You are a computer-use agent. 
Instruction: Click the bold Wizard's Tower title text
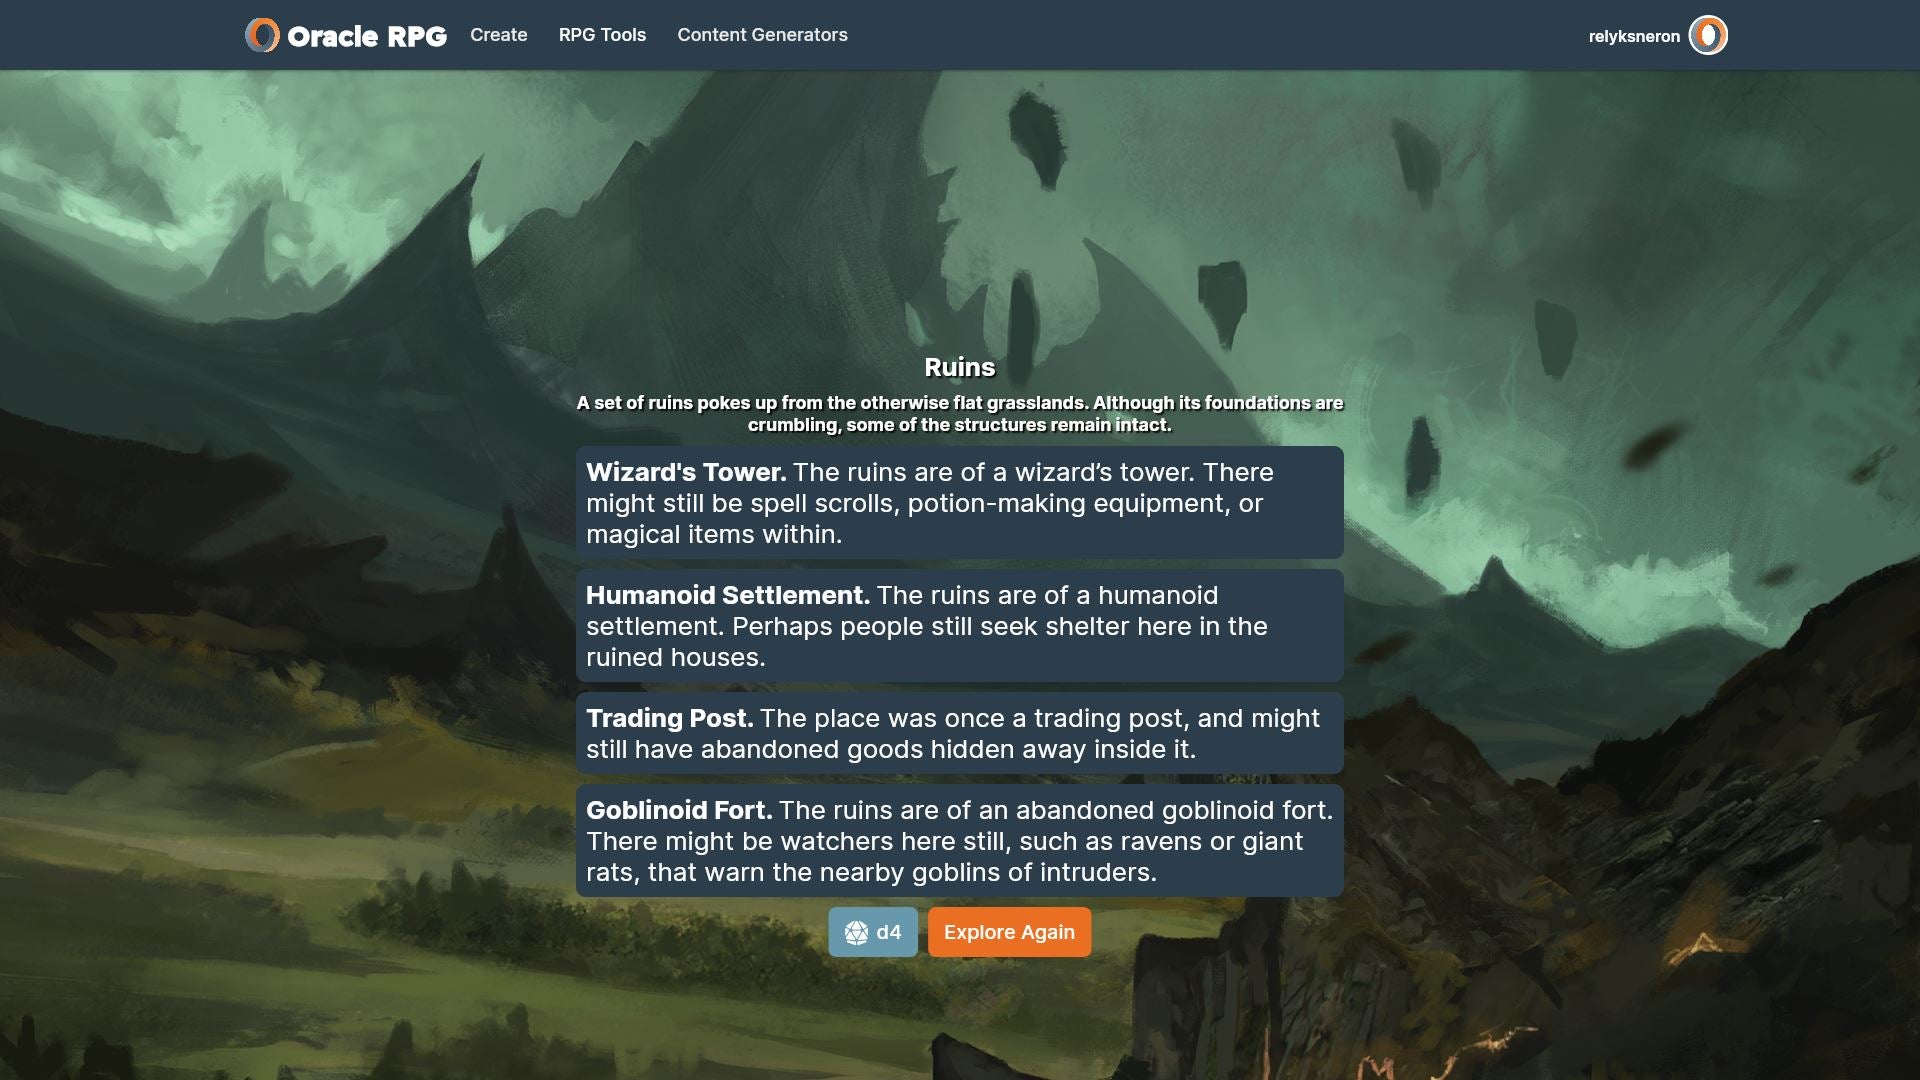686,472
